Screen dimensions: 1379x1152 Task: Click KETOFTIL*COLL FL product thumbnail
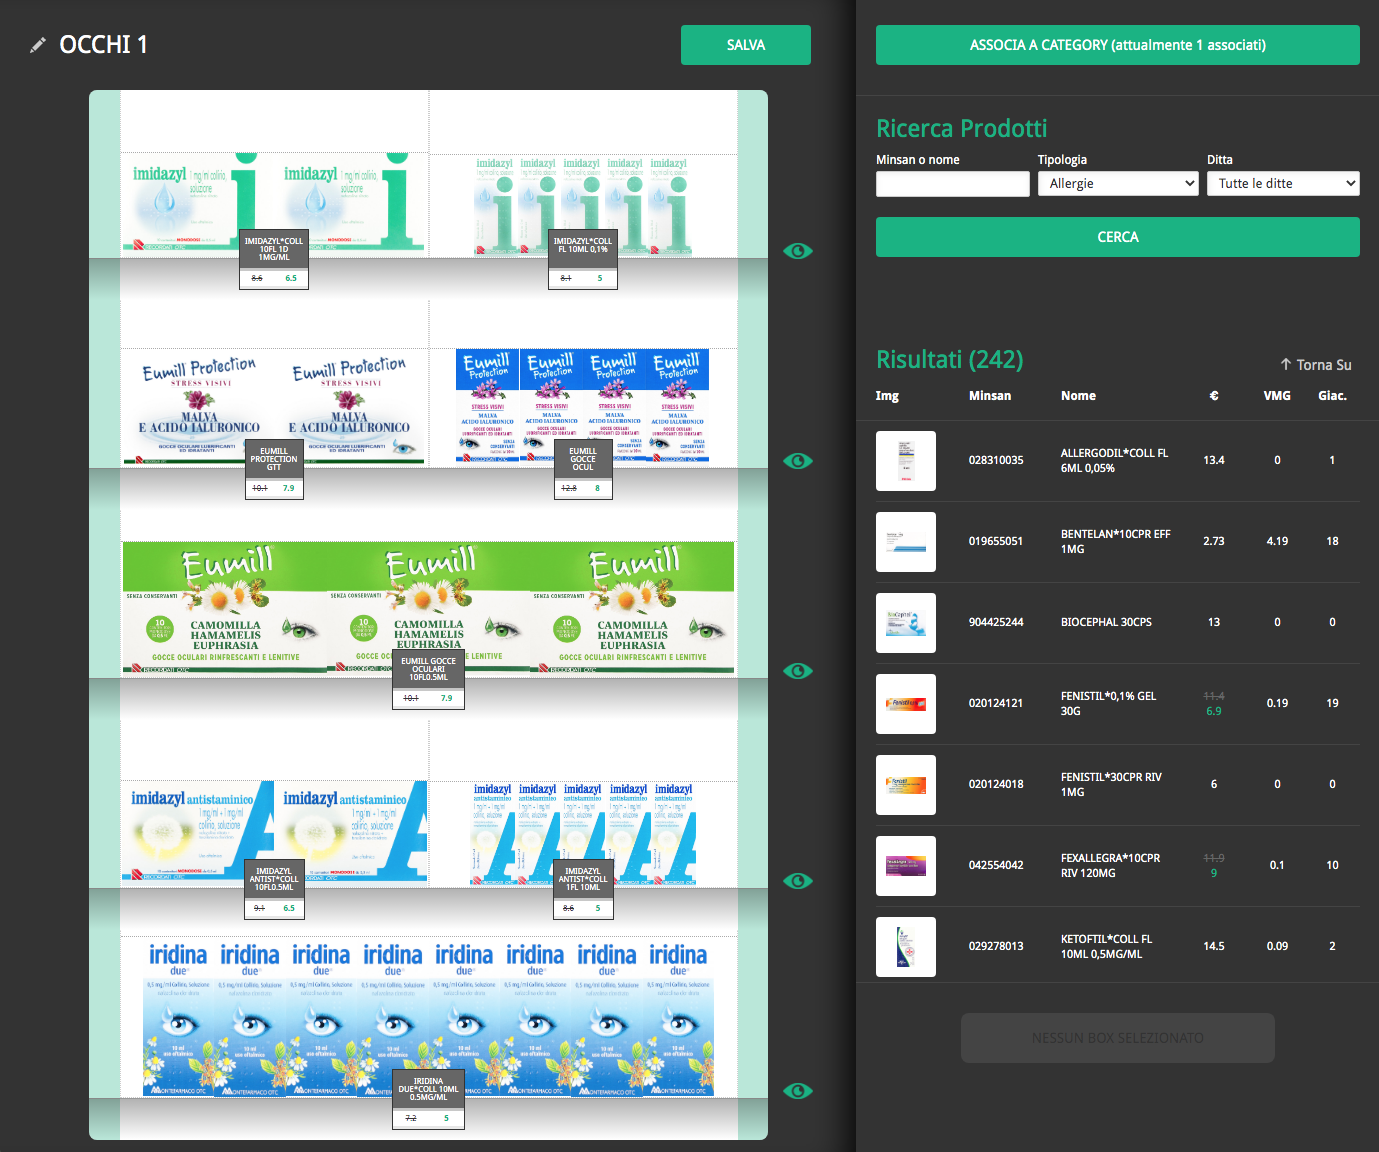pyautogui.click(x=906, y=947)
